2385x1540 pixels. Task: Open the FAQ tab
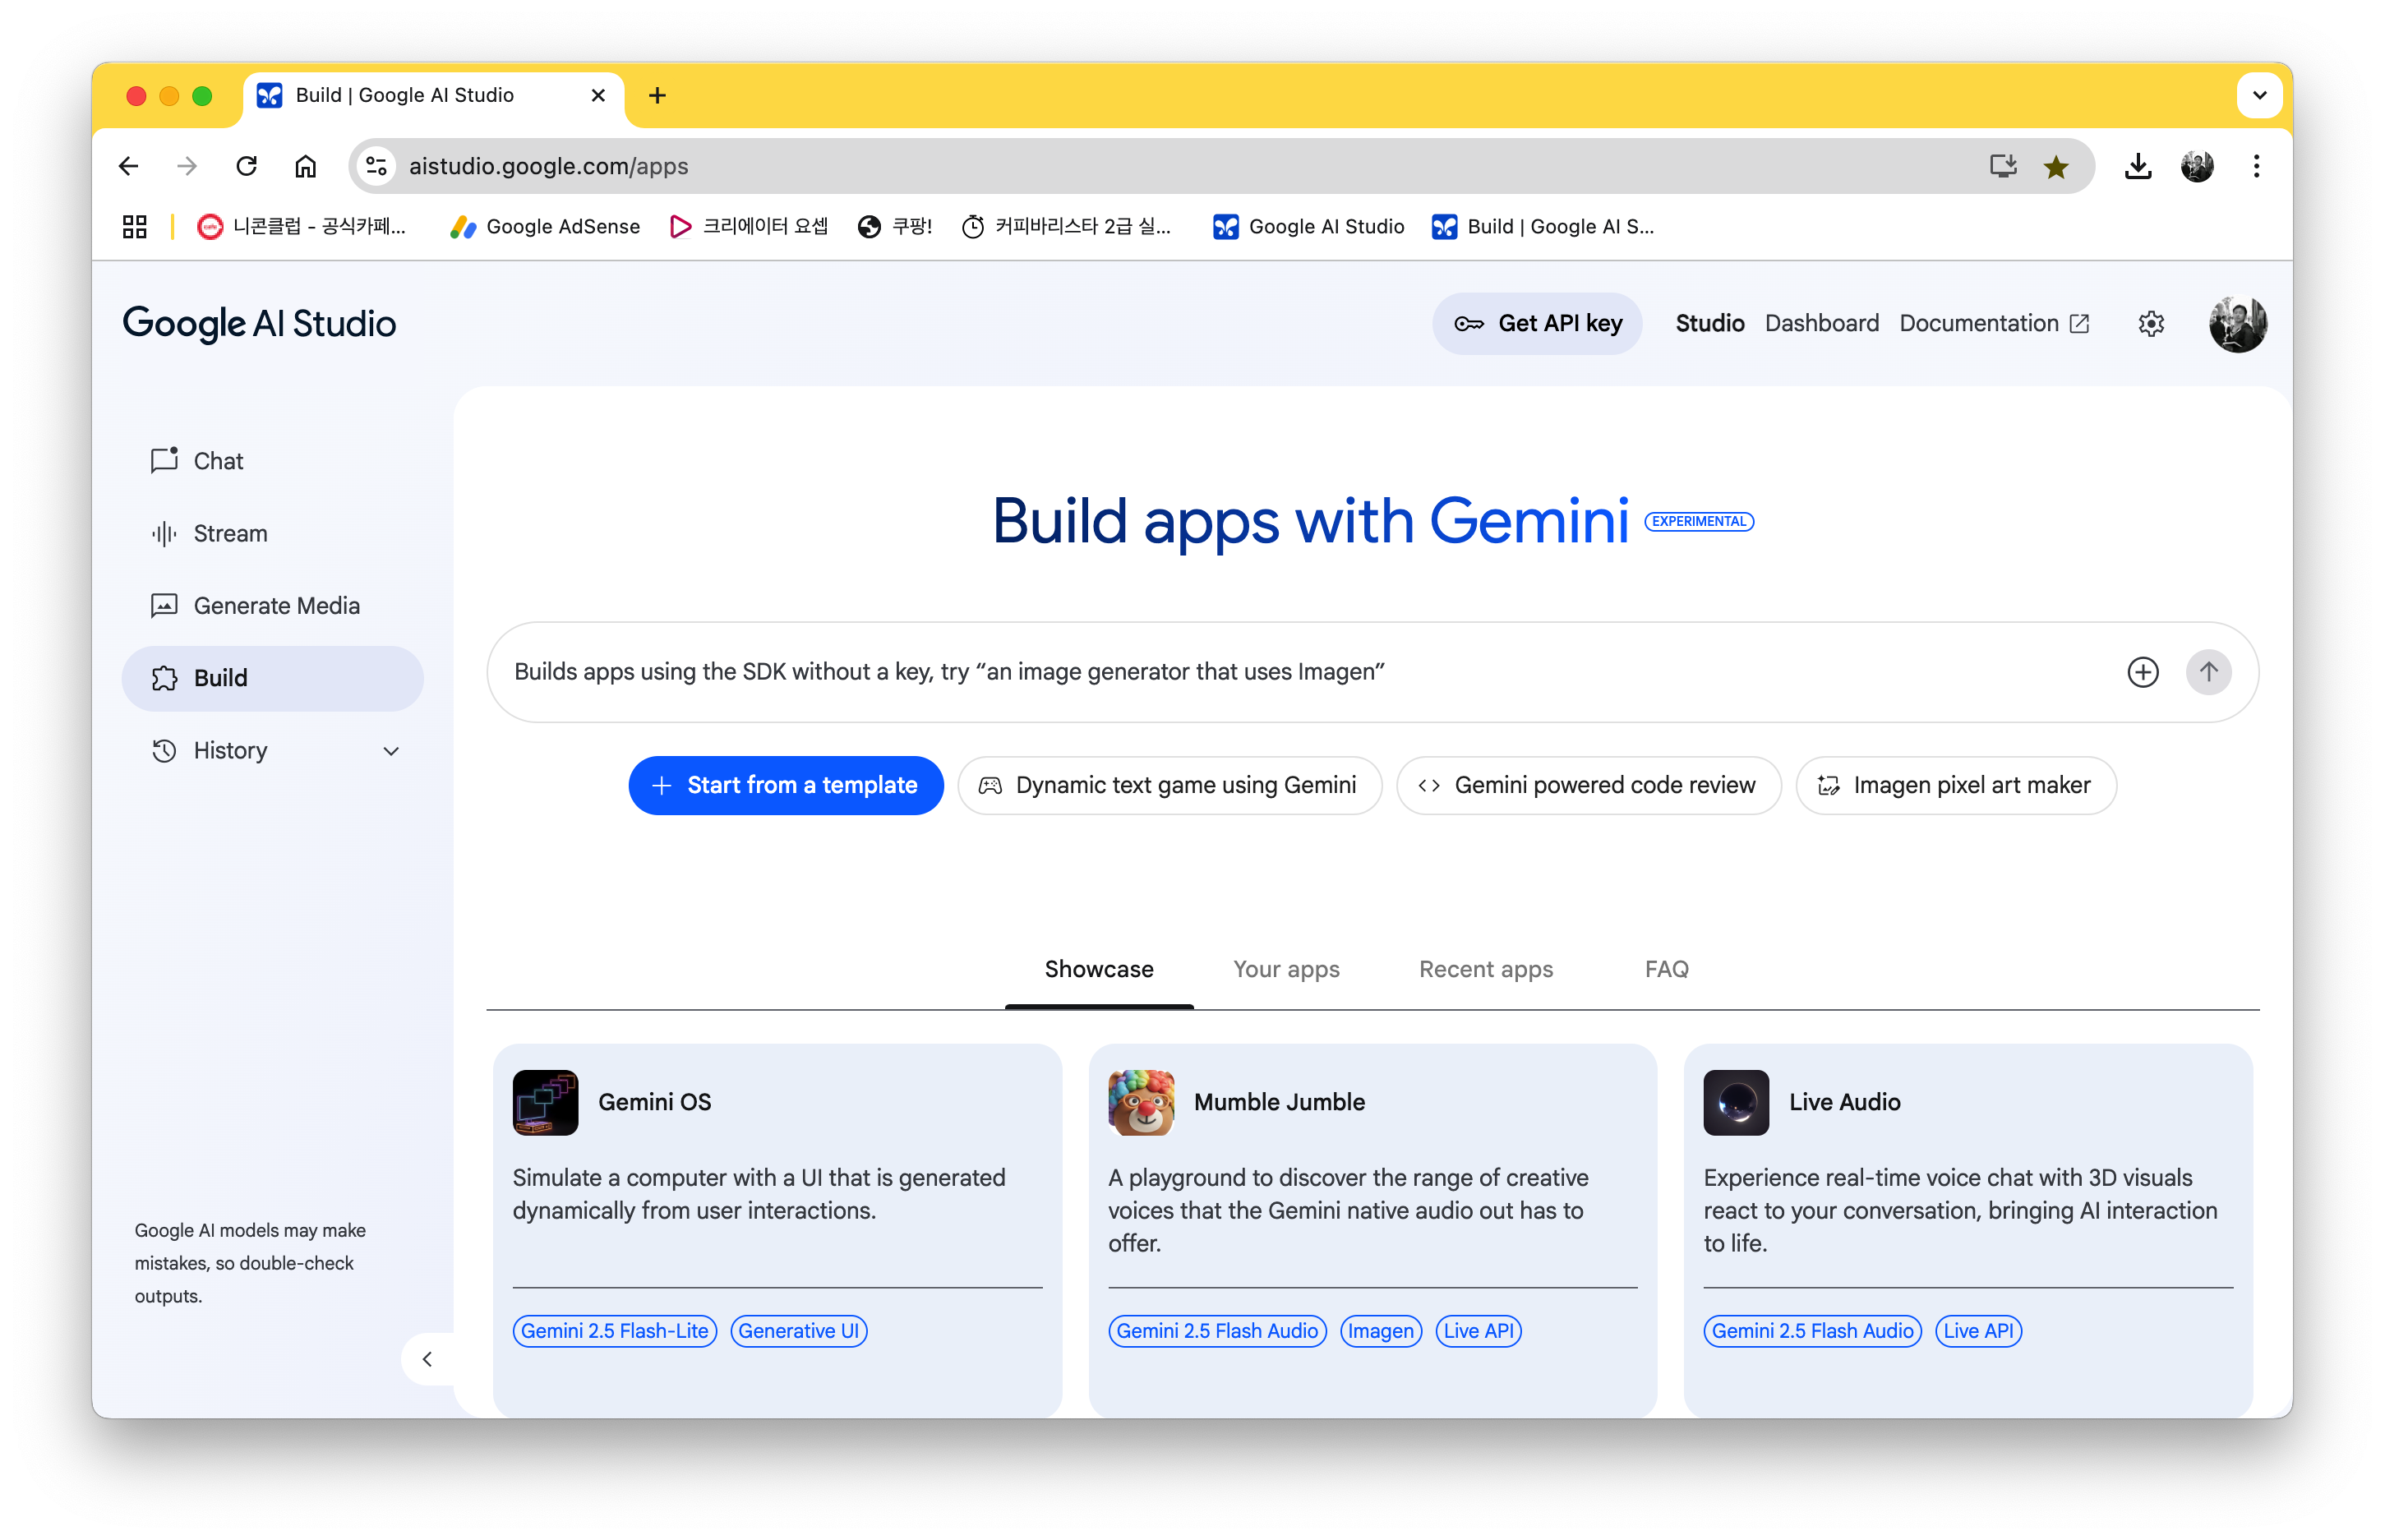tap(1666, 969)
